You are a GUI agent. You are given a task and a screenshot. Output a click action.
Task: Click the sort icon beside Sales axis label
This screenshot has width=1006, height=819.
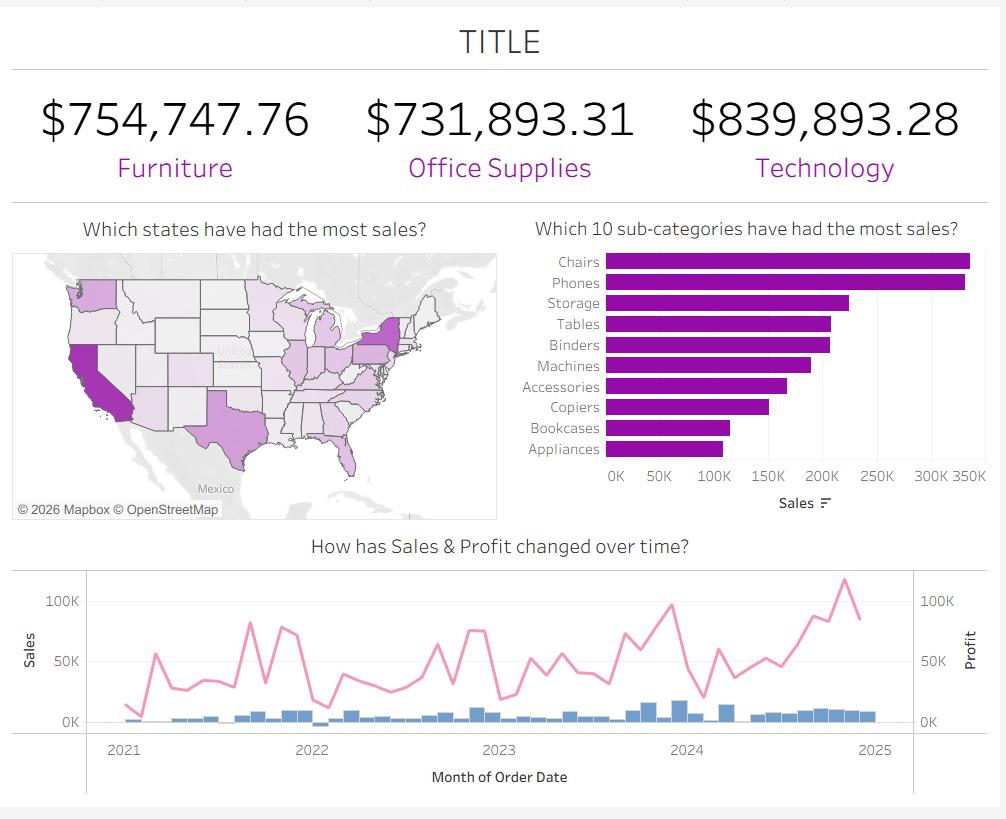pyautogui.click(x=825, y=503)
